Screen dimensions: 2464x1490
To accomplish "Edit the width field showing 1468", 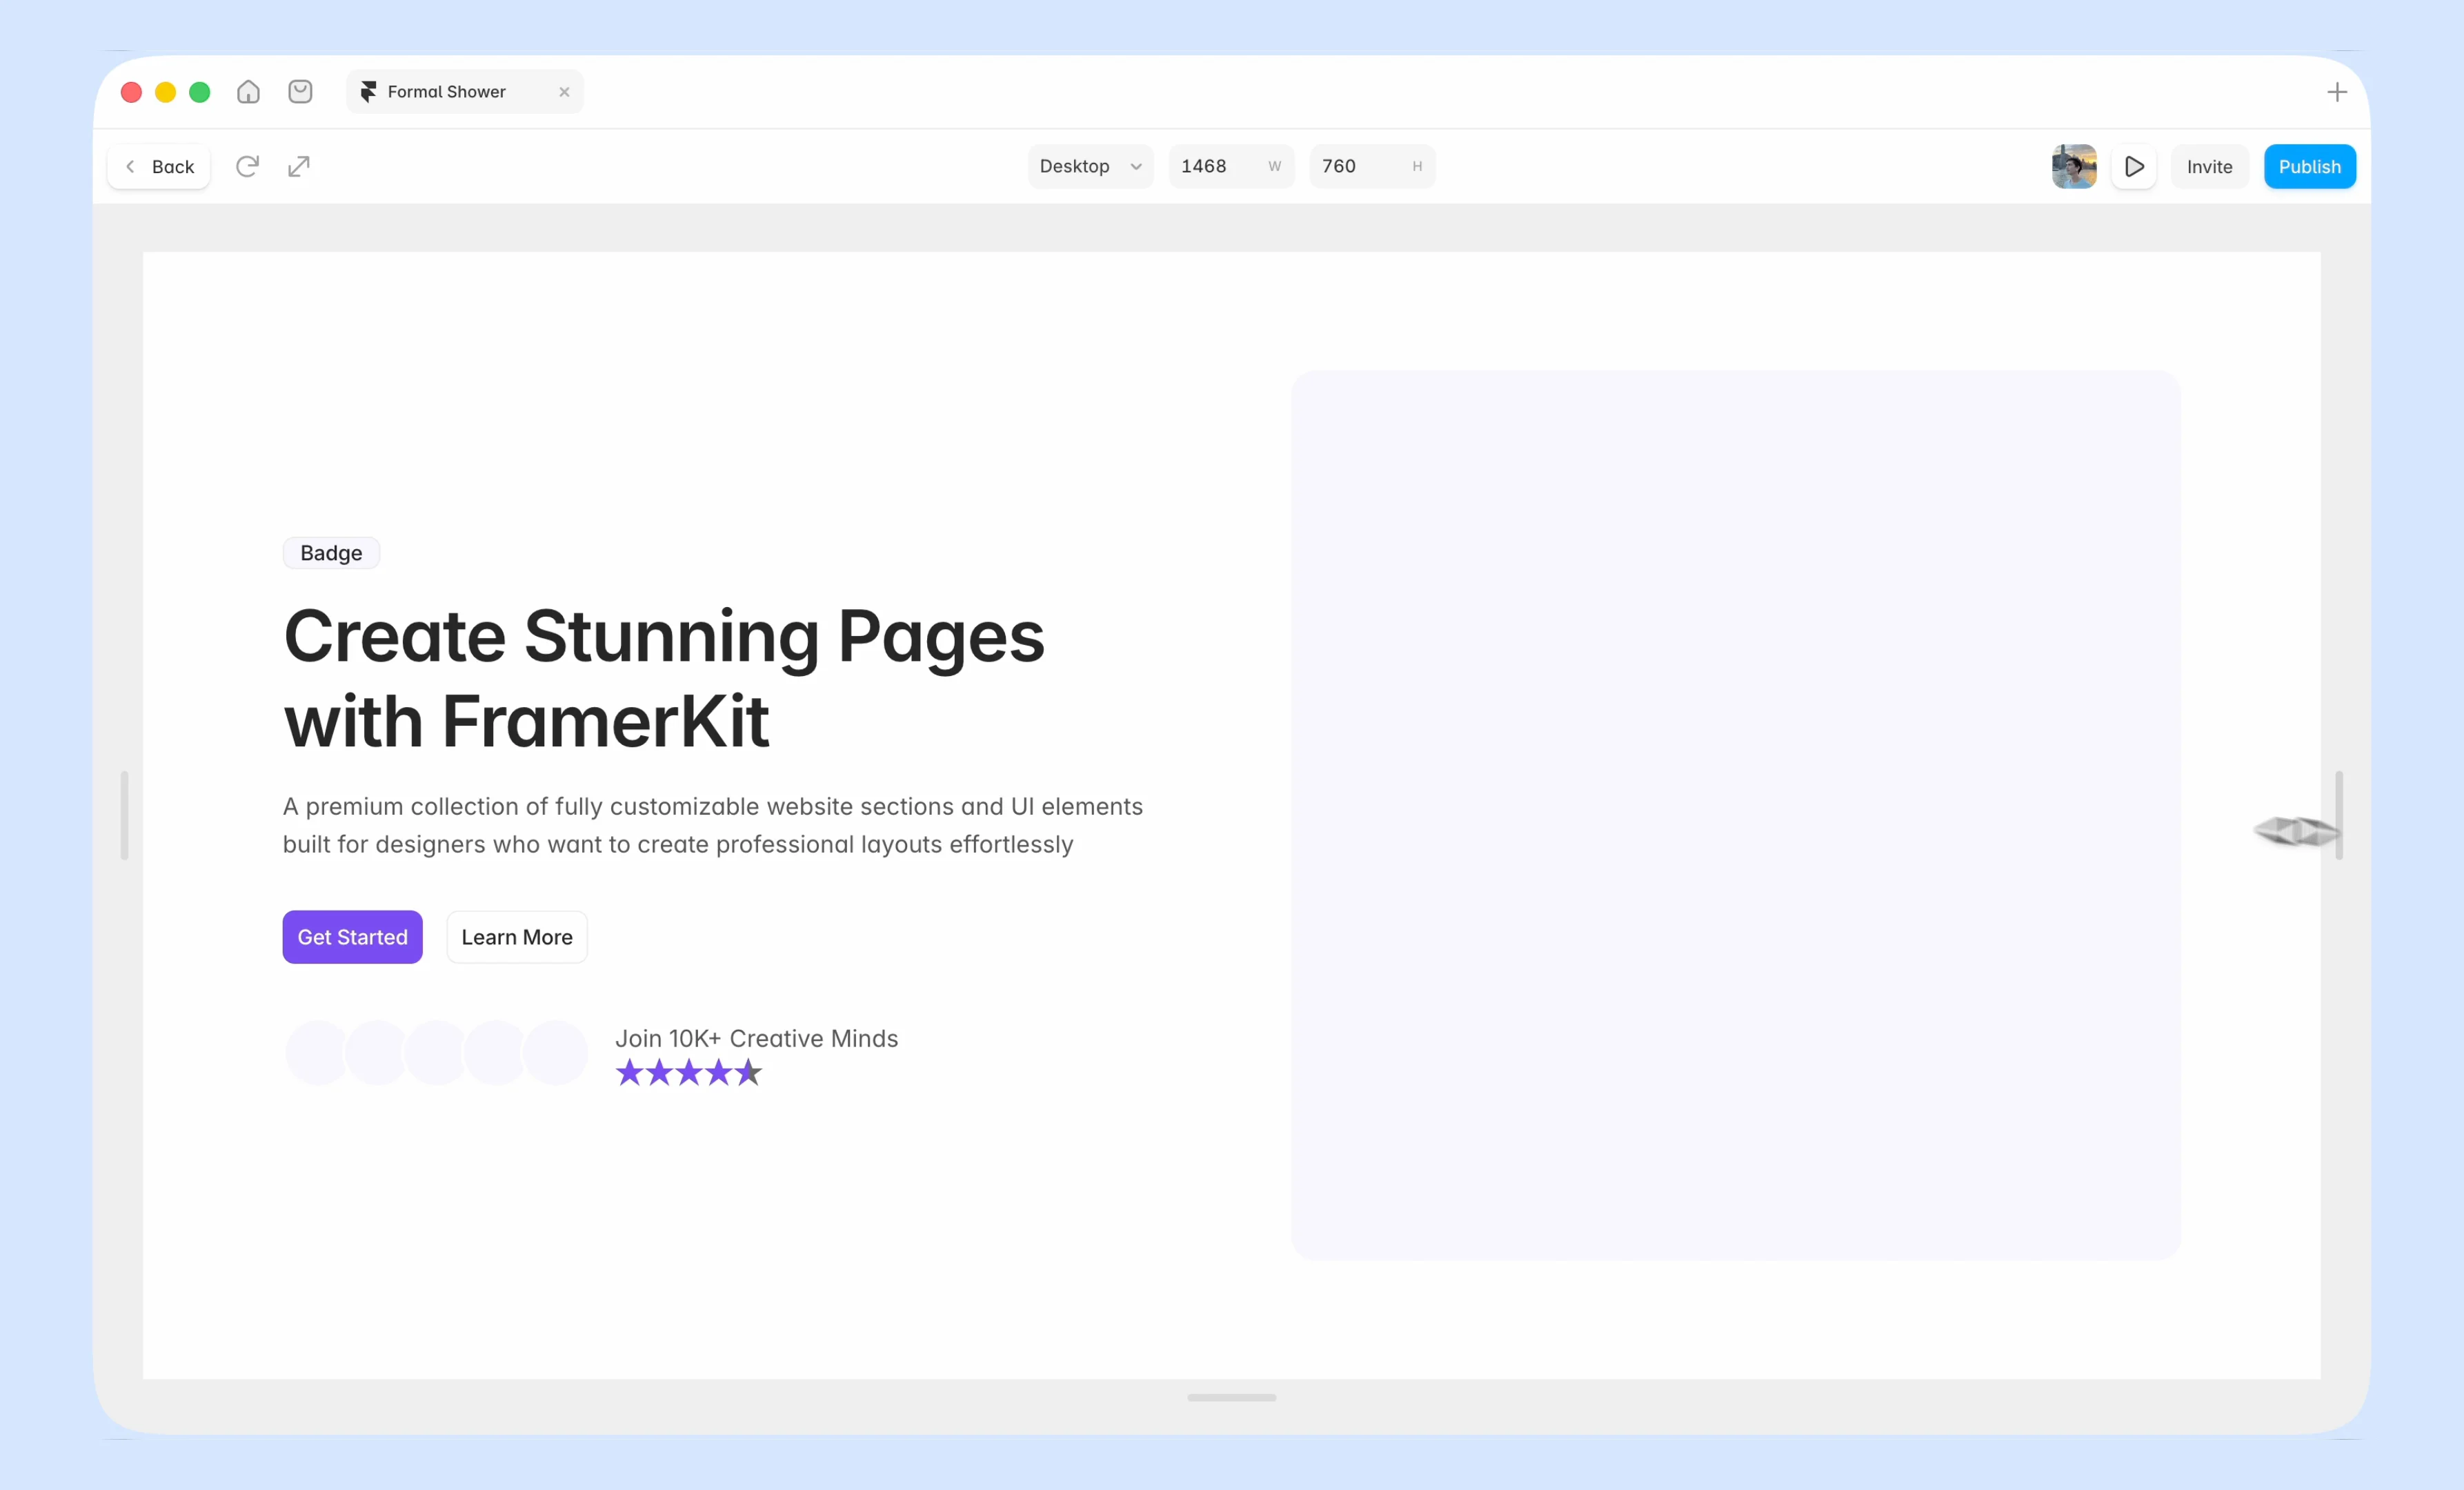I will (x=1231, y=166).
